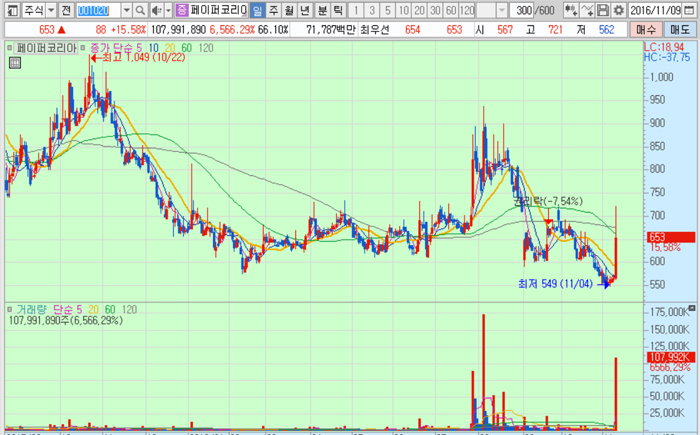The height and width of the screenshot is (435, 700).
Task: Click the line chart overlay icon
Action: click(588, 10)
